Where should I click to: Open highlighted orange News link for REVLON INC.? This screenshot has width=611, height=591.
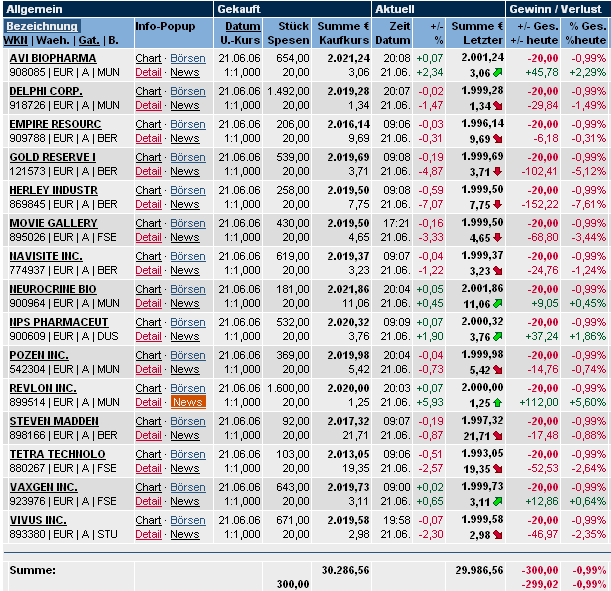tap(188, 402)
